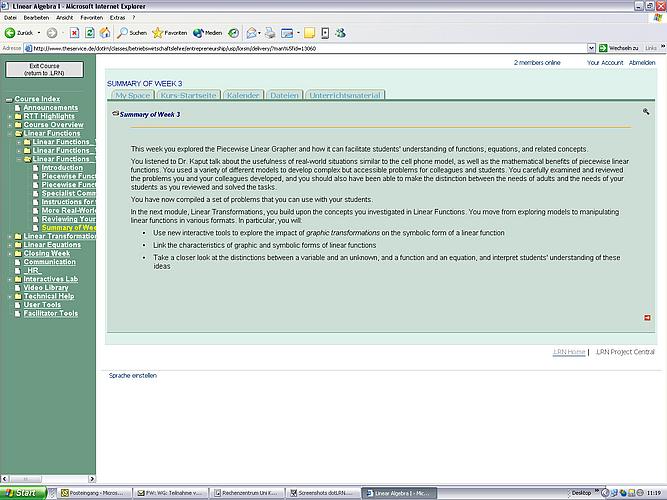Screen dimensions: 667x500
Task: Click the Interactives Lab folder icon
Action: click(18, 279)
